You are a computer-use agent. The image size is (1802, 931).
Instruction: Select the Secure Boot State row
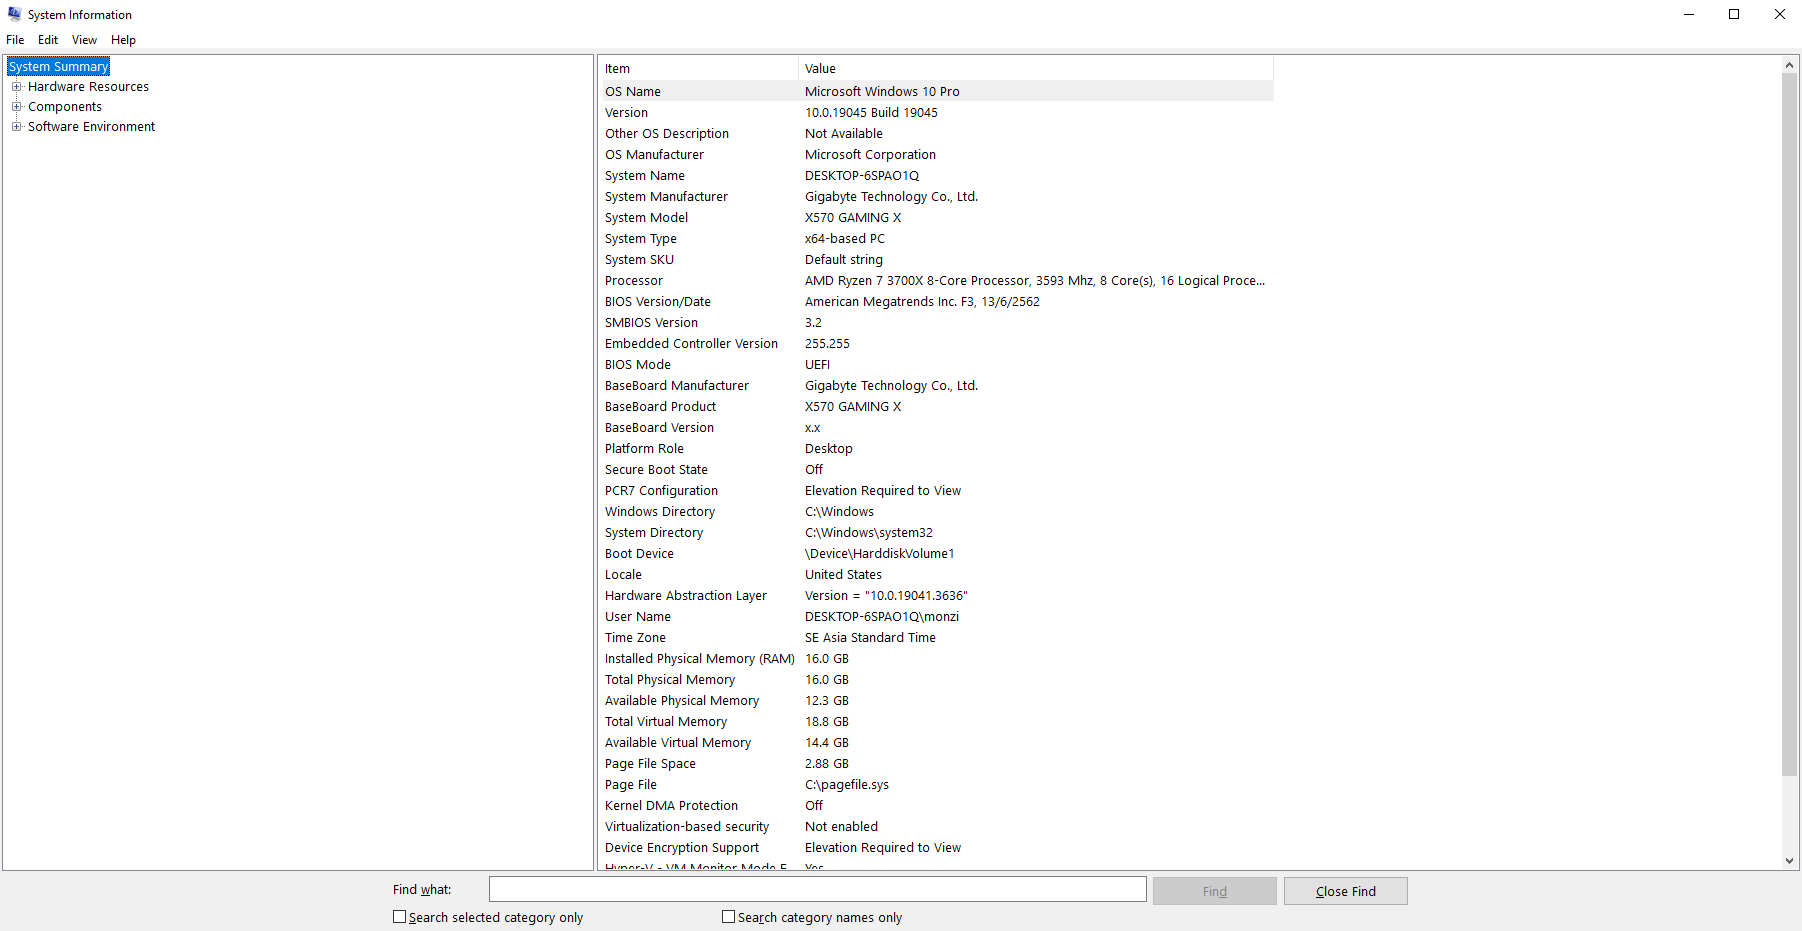click(x=936, y=470)
